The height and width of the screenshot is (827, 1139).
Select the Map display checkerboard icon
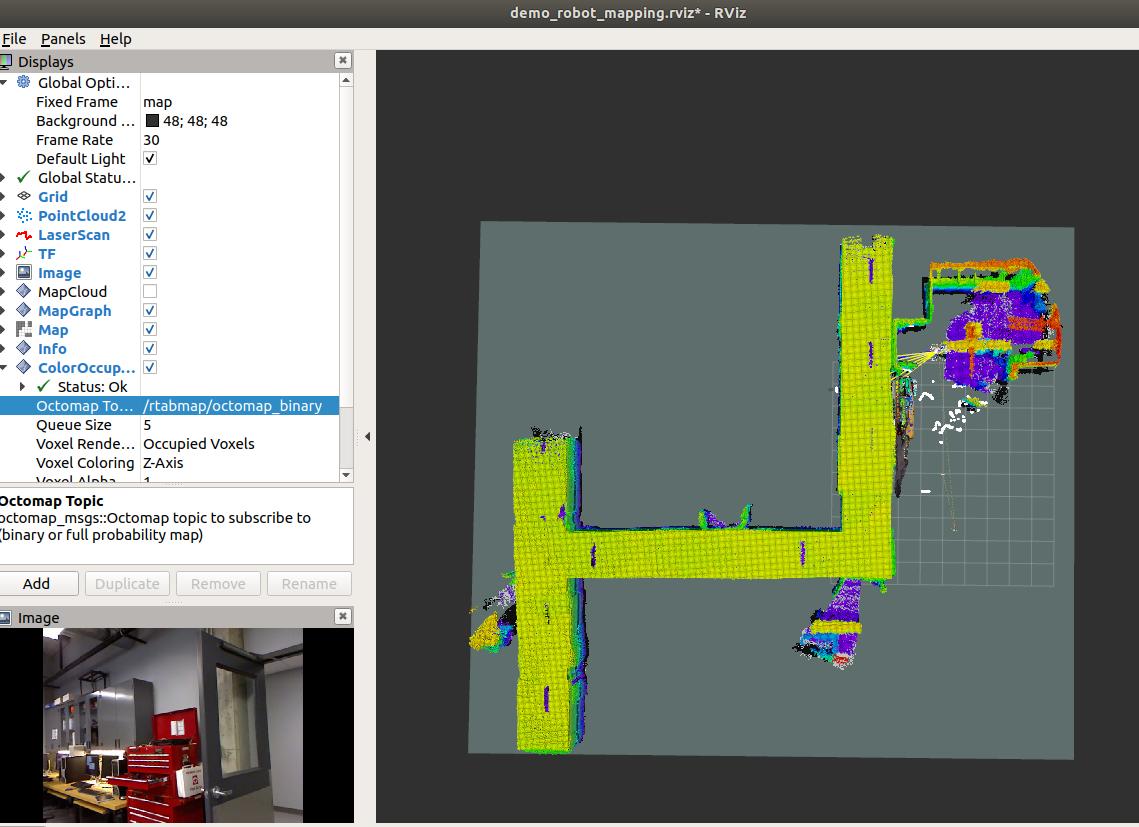pos(24,330)
